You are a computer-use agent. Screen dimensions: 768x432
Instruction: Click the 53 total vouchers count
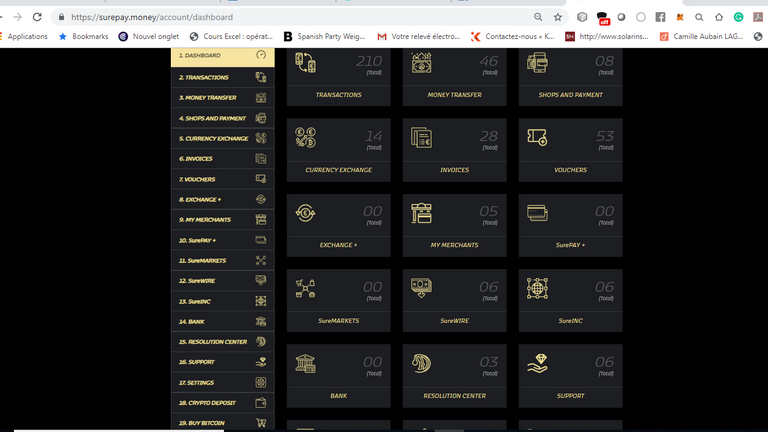click(604, 136)
